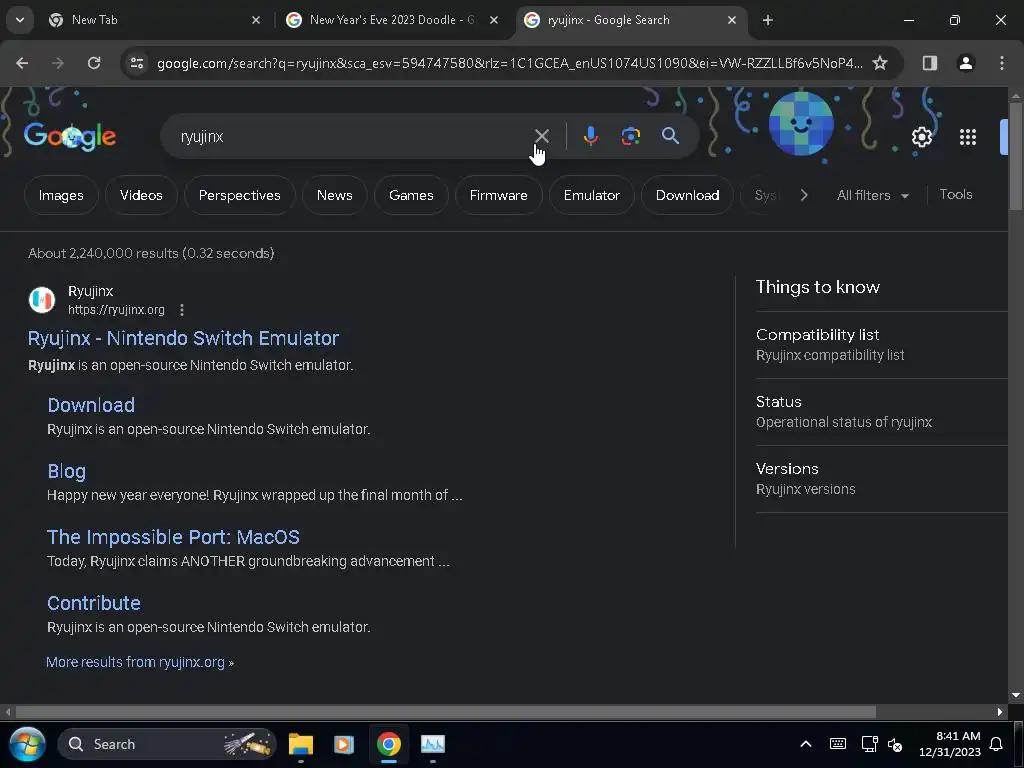This screenshot has height=768, width=1024.
Task: Show hidden system tray icons chevron
Action: 806,744
